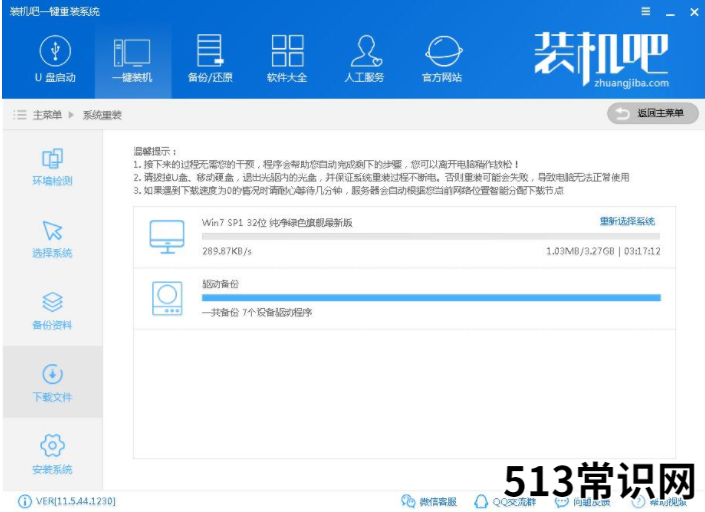Click the monitor icon beside Win7 SP1
The height and width of the screenshot is (512, 705).
167,237
